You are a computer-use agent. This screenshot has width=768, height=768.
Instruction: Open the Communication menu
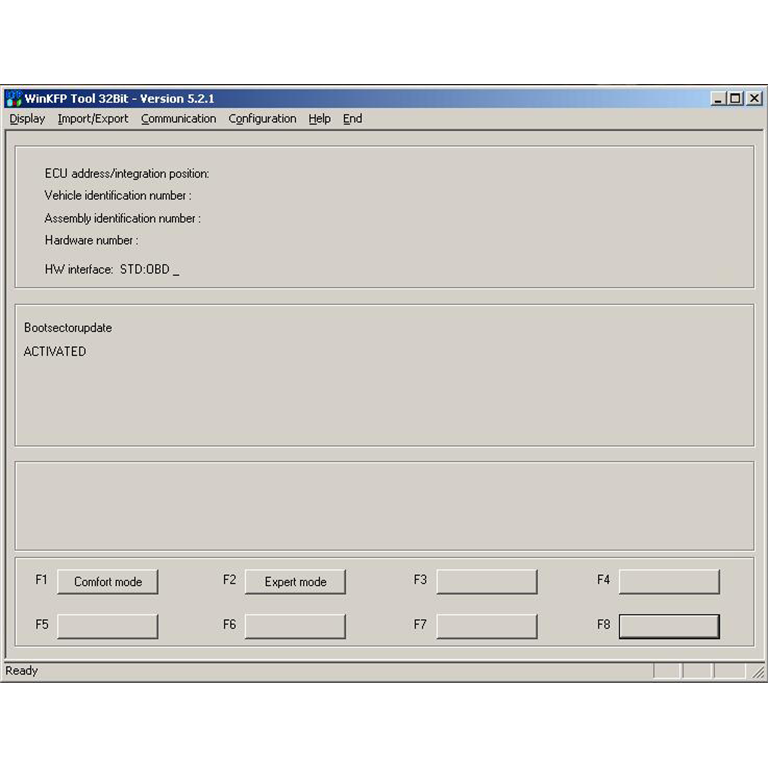(178, 119)
